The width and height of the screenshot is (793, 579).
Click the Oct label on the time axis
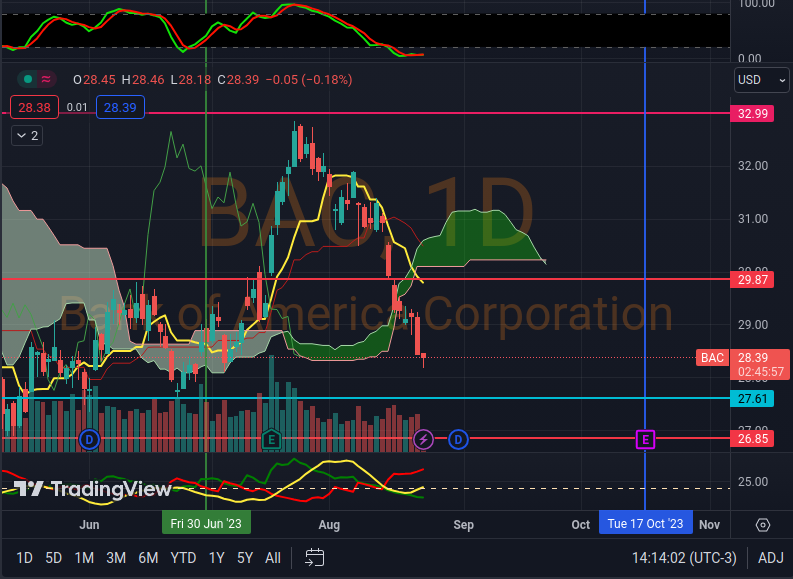[x=581, y=525]
